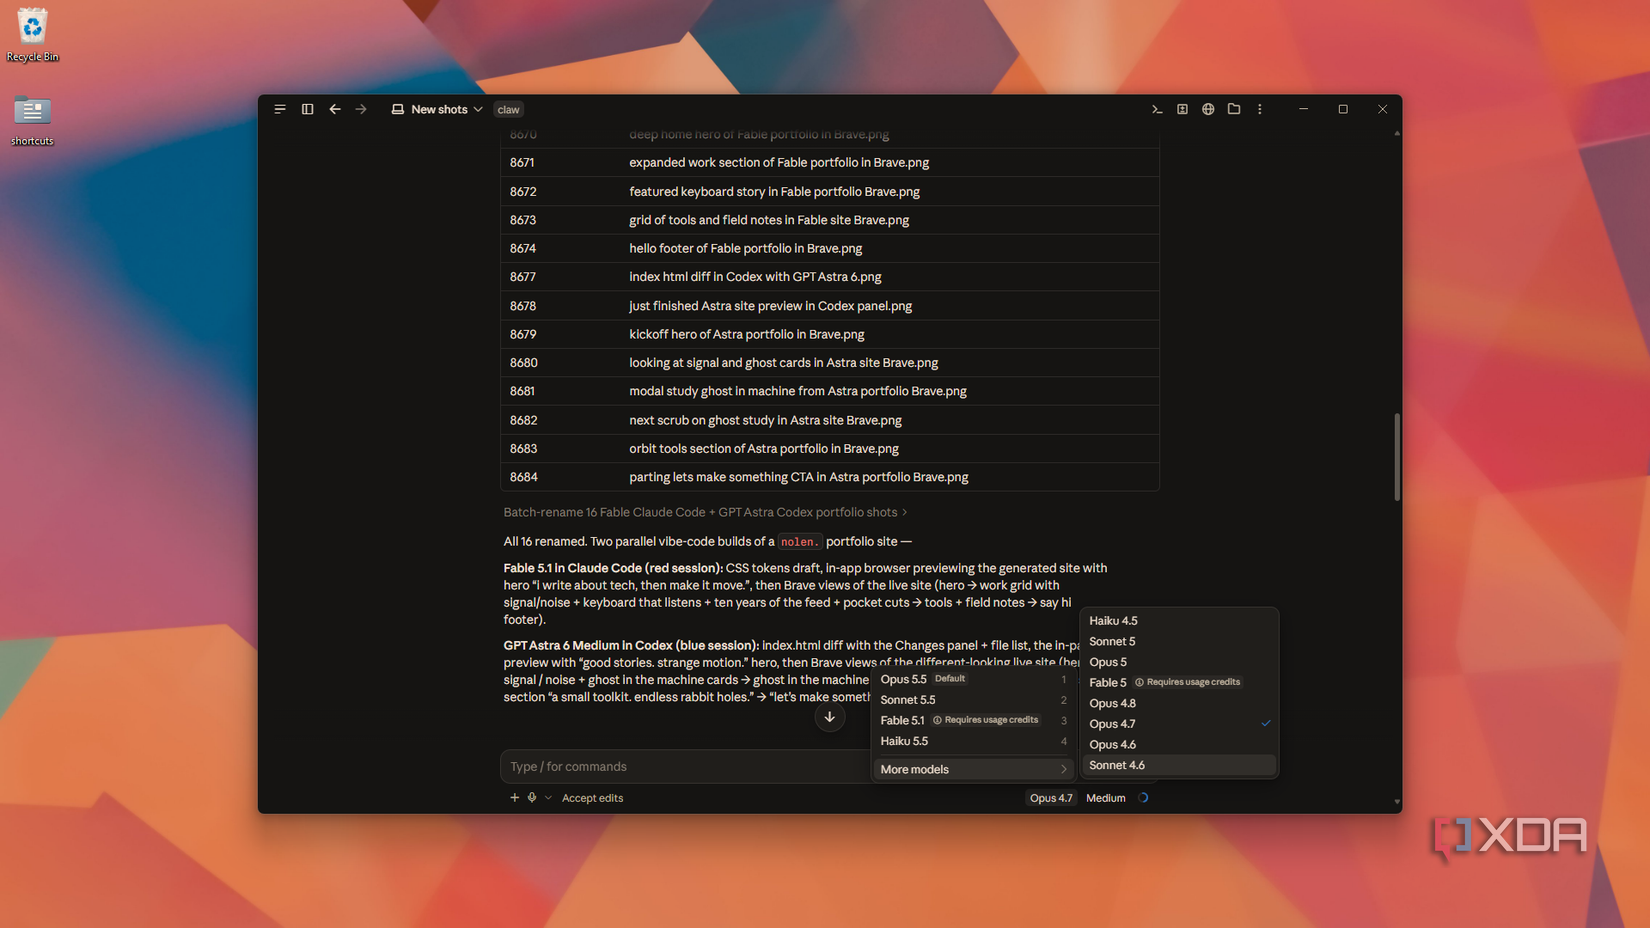Go forward with the right arrow
This screenshot has height=928, width=1650.
(x=361, y=109)
